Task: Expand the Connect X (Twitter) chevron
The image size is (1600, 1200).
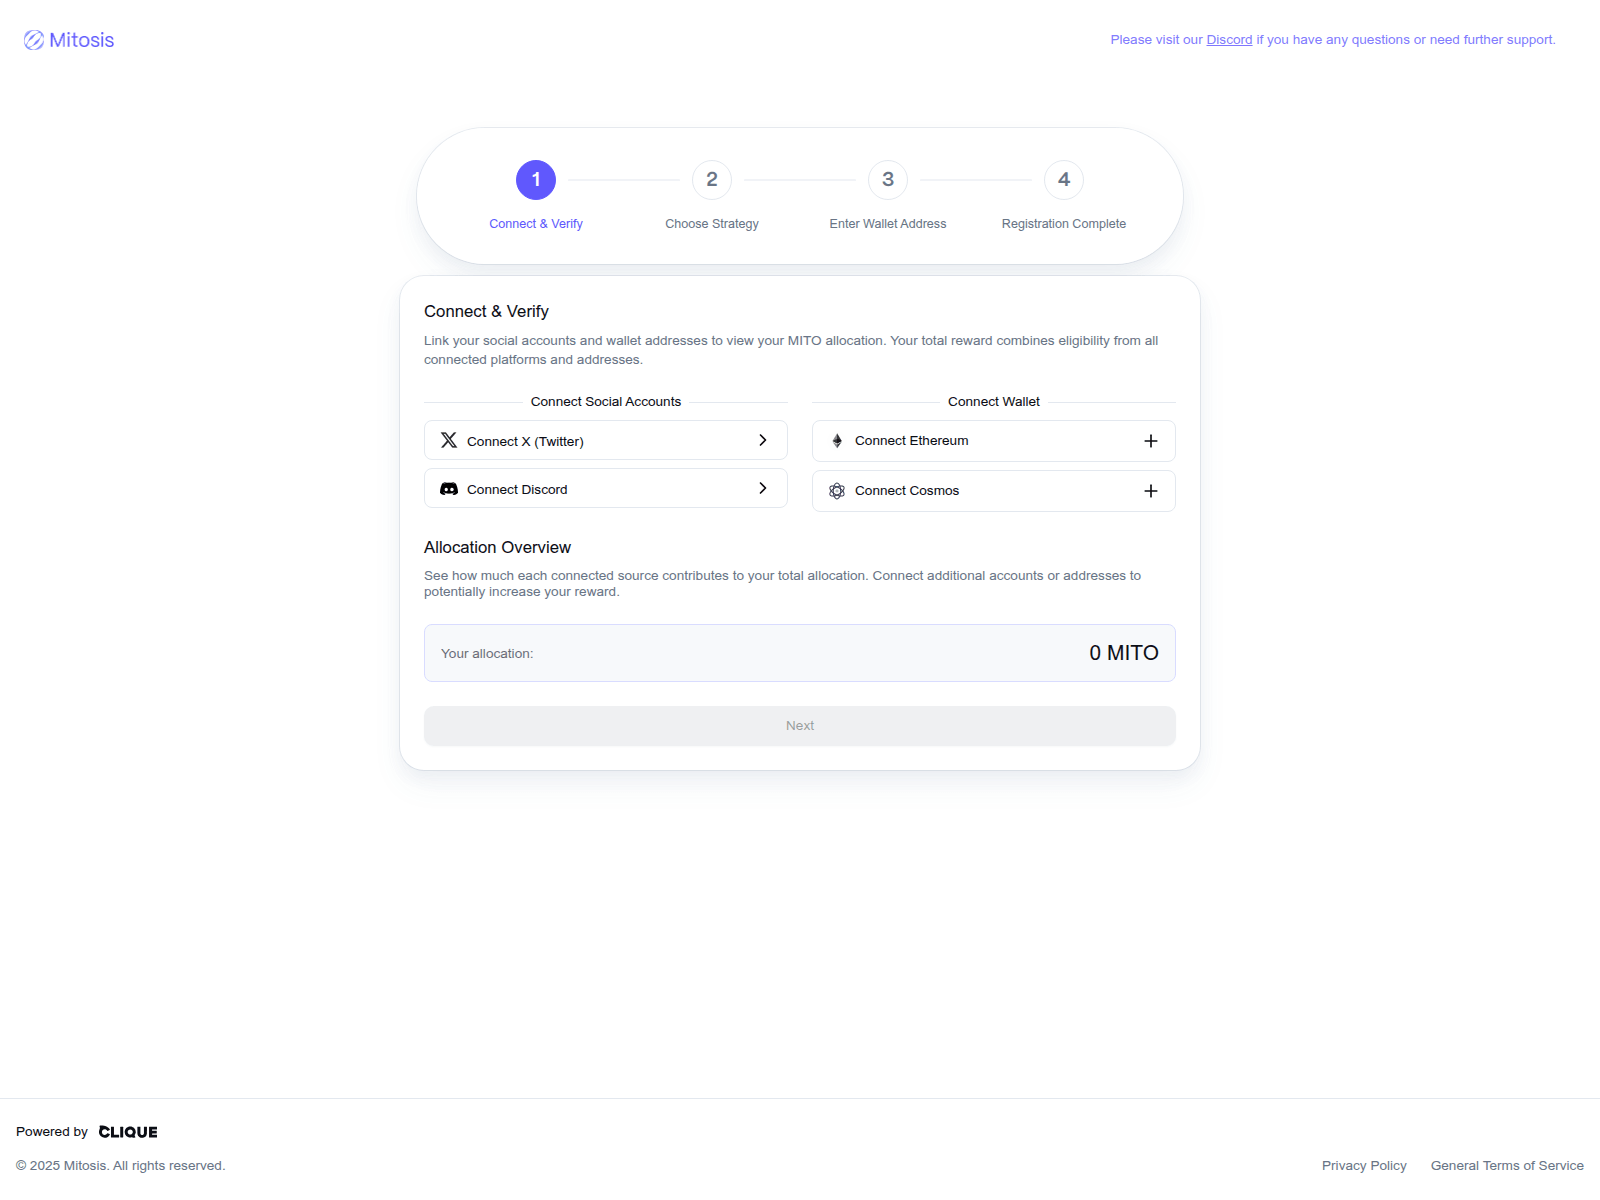Action: 763,440
